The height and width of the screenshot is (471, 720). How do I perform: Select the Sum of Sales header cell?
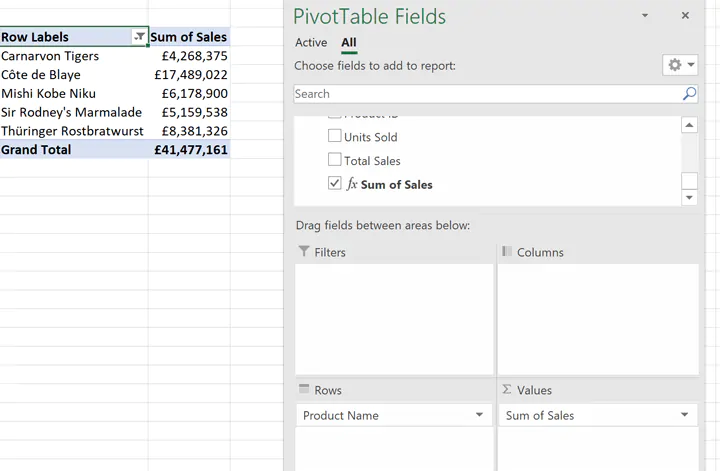pos(189,37)
